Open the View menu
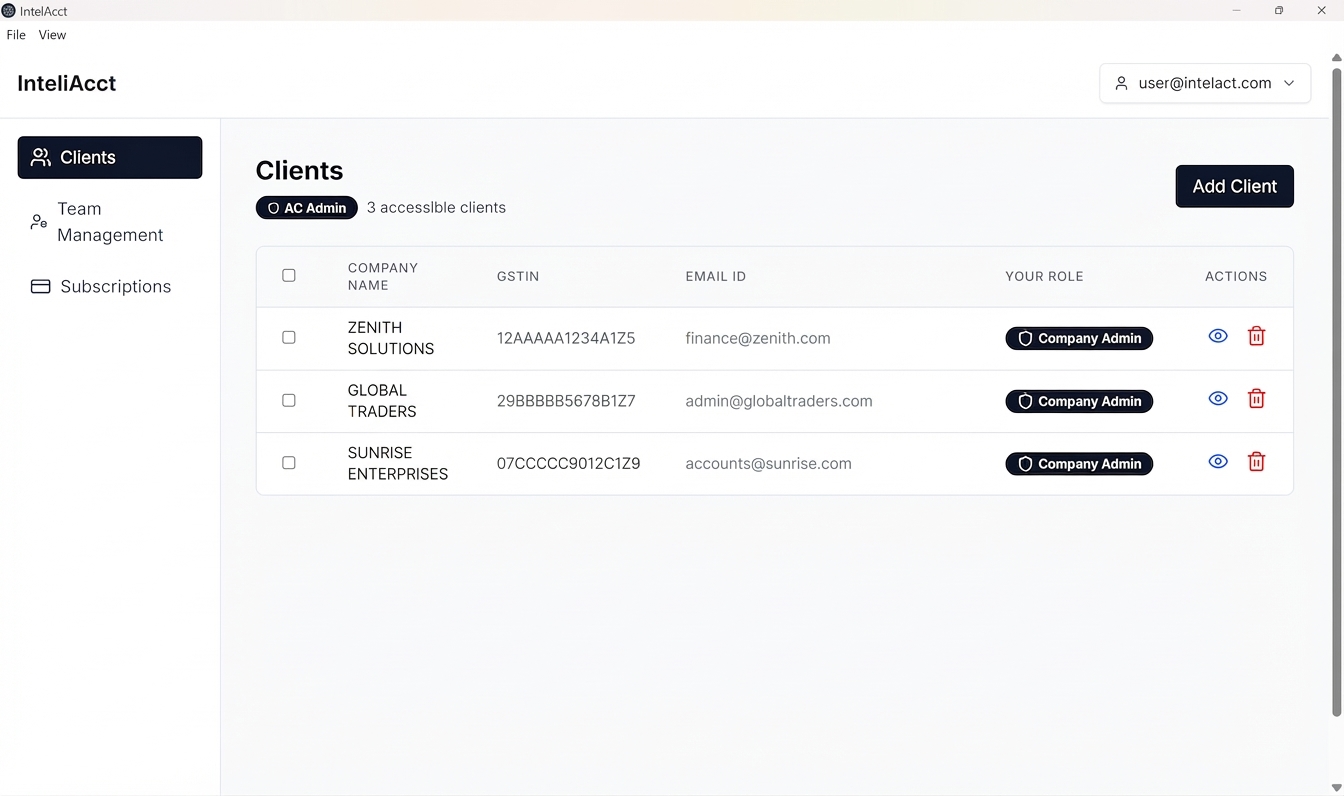This screenshot has width=1344, height=796. (x=52, y=34)
